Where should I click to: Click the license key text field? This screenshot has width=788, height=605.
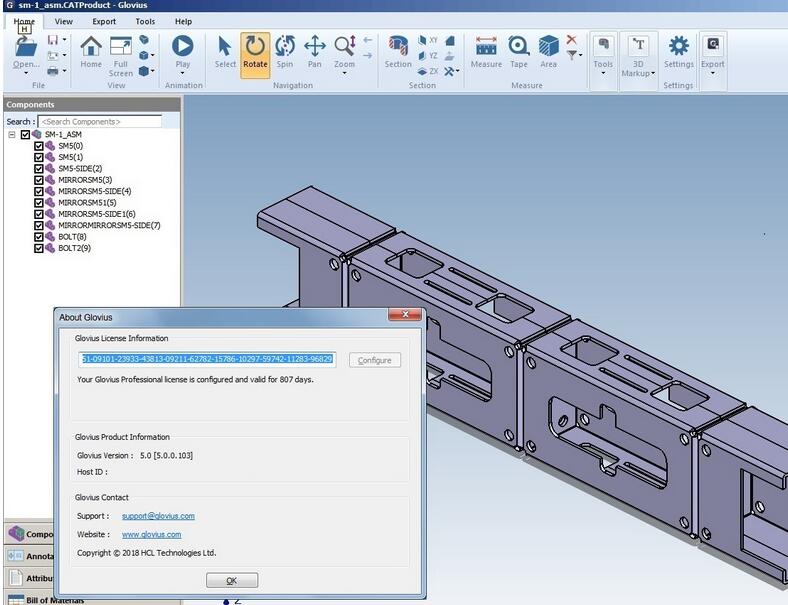click(207, 359)
